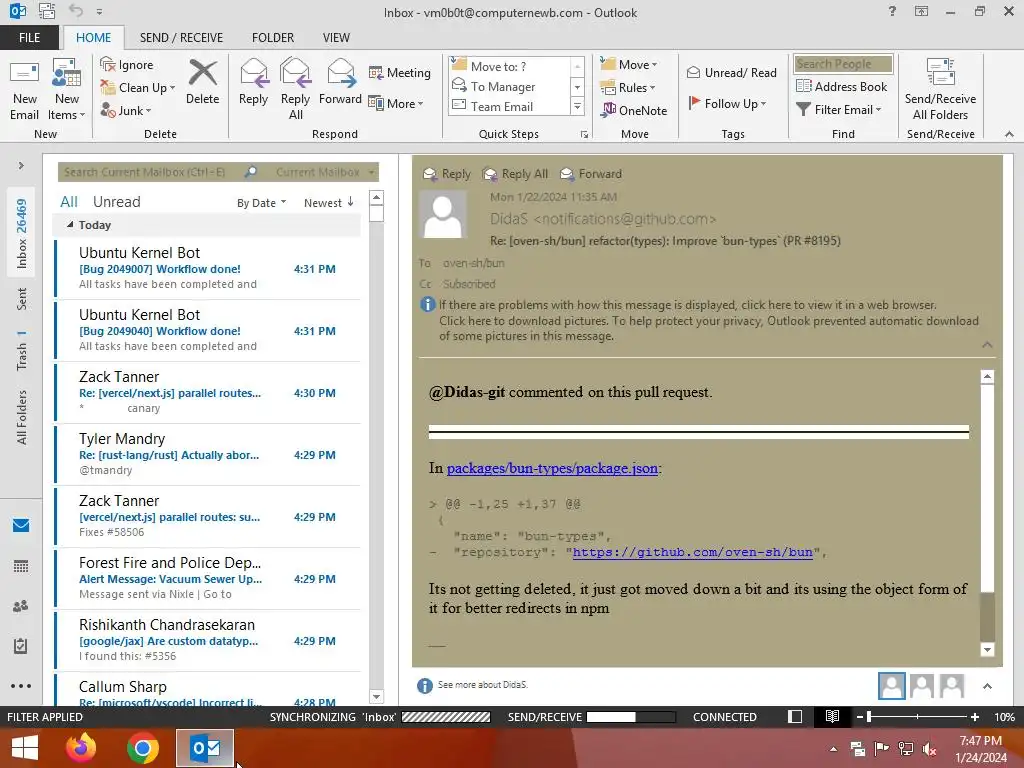Viewport: 1024px width, 768px height.
Task: Click Forward in the reading pane
Action: pyautogui.click(x=591, y=174)
